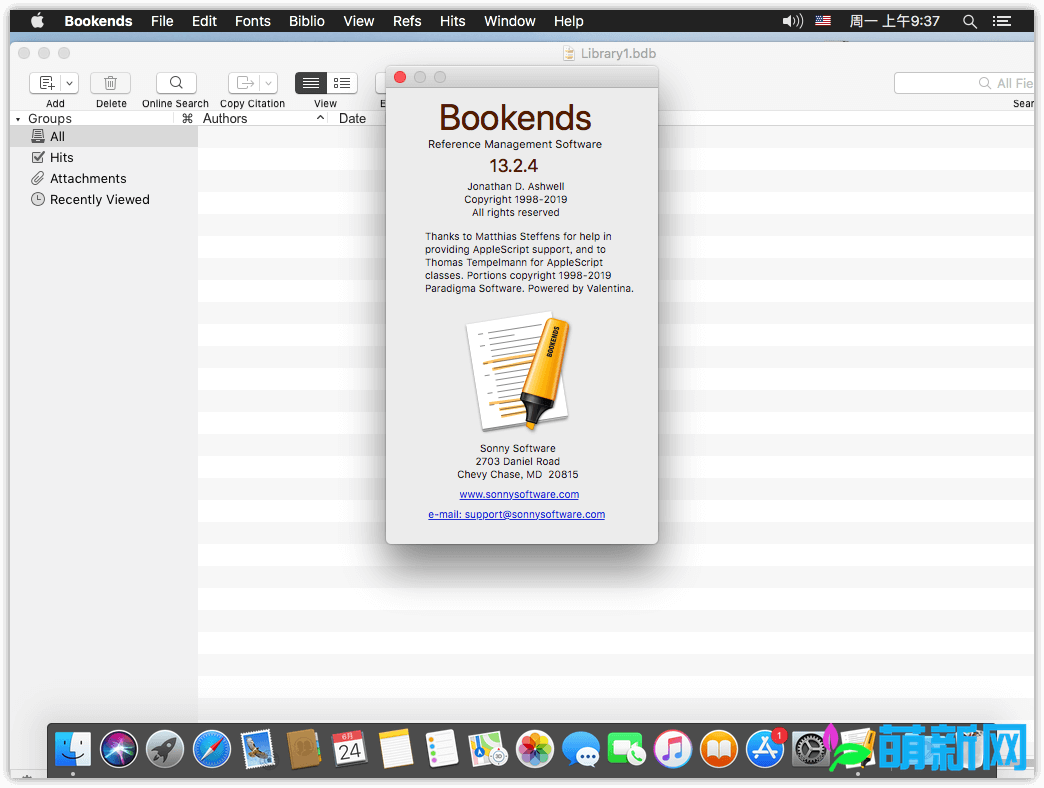Viewport: 1044px width, 788px height.
Task: Open Launchpad rocket in the Dock
Action: pos(165,749)
